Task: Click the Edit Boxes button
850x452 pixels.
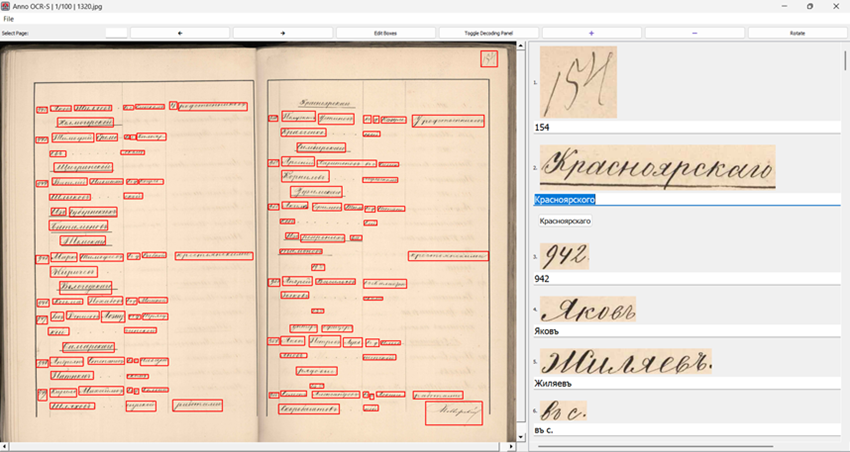Action: 385,33
